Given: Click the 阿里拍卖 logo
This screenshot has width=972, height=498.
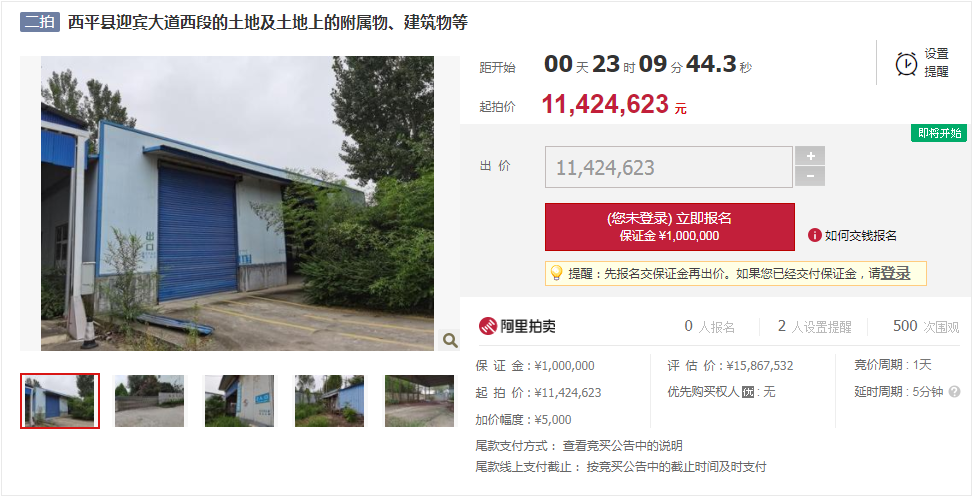Looking at the screenshot, I should coord(517,326).
